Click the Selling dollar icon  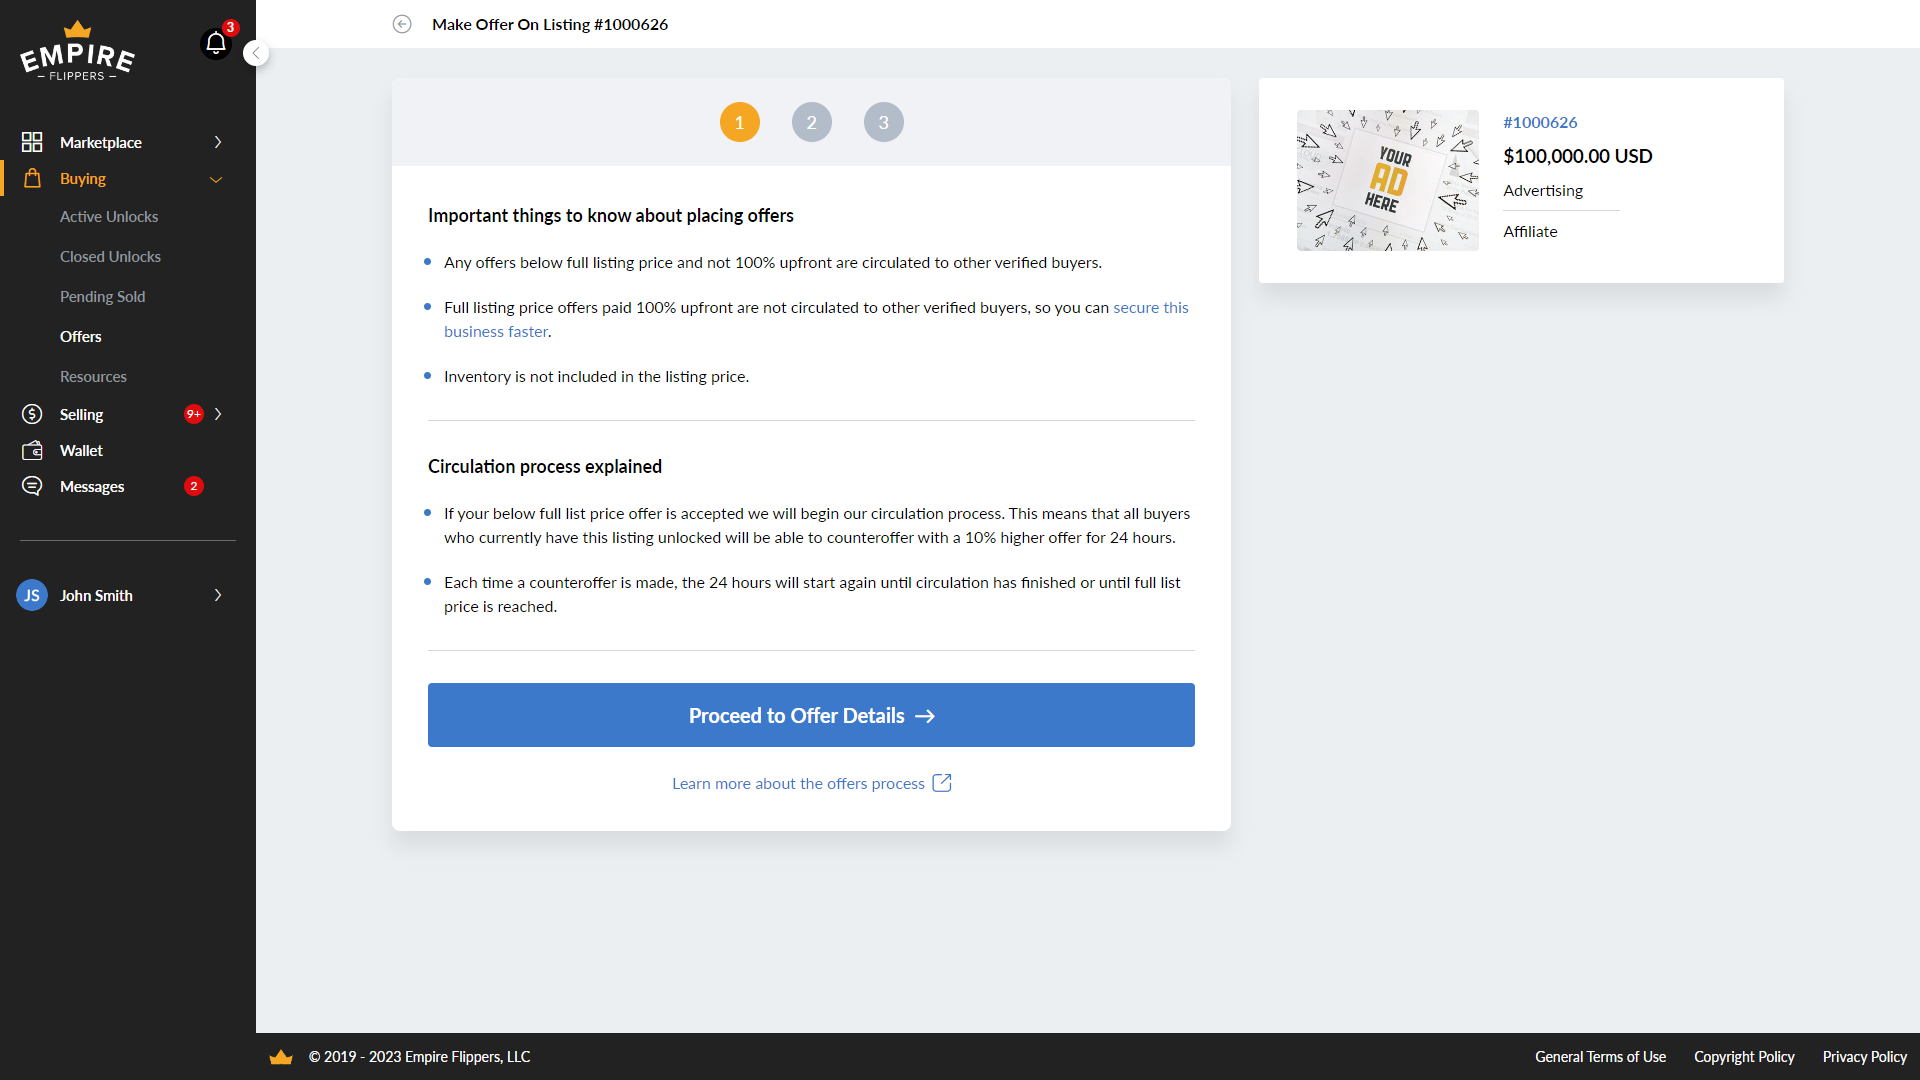click(32, 414)
